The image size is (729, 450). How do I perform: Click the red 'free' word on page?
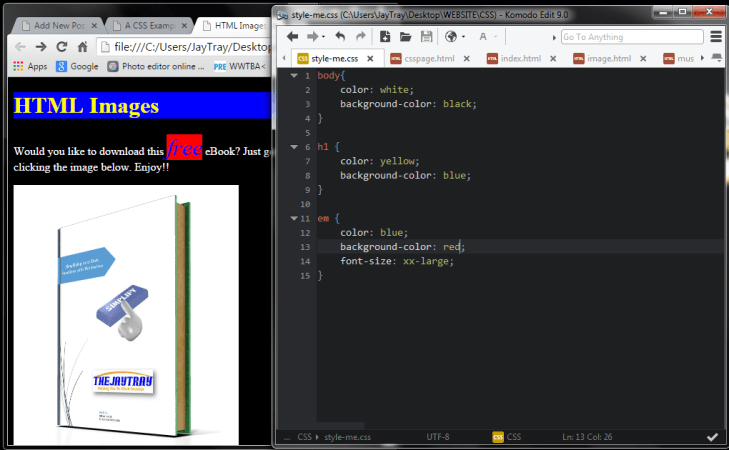pos(184,148)
